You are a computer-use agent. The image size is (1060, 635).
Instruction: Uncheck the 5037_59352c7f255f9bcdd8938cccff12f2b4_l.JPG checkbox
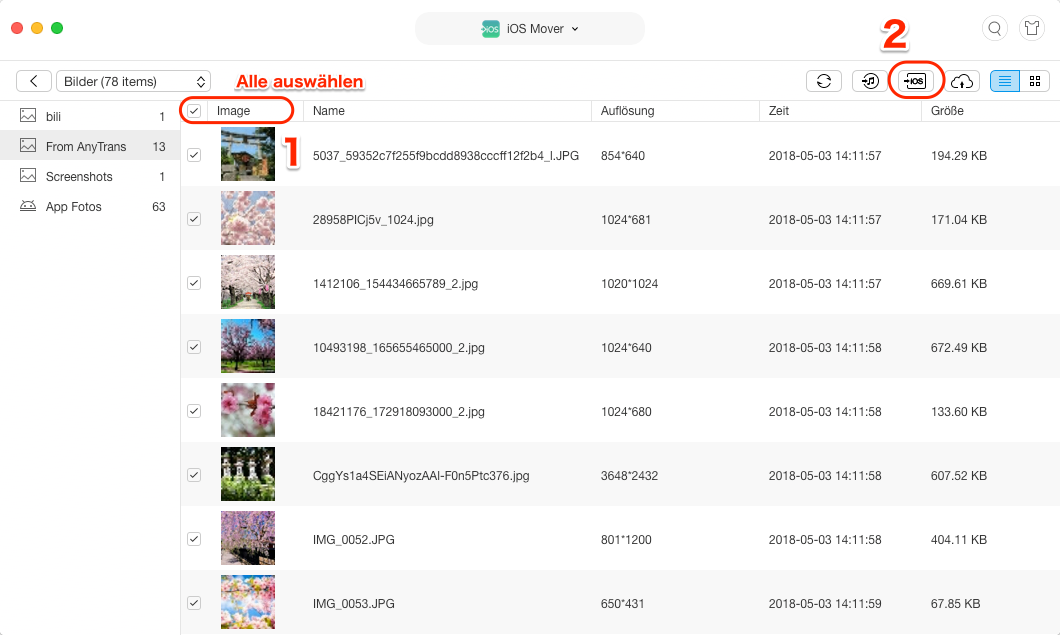tap(194, 155)
